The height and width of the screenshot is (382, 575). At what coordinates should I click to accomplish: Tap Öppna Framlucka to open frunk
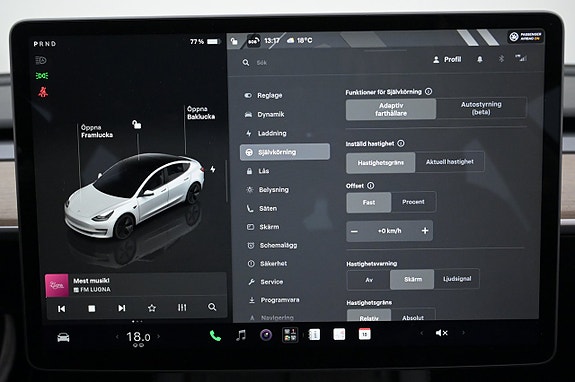(97, 131)
